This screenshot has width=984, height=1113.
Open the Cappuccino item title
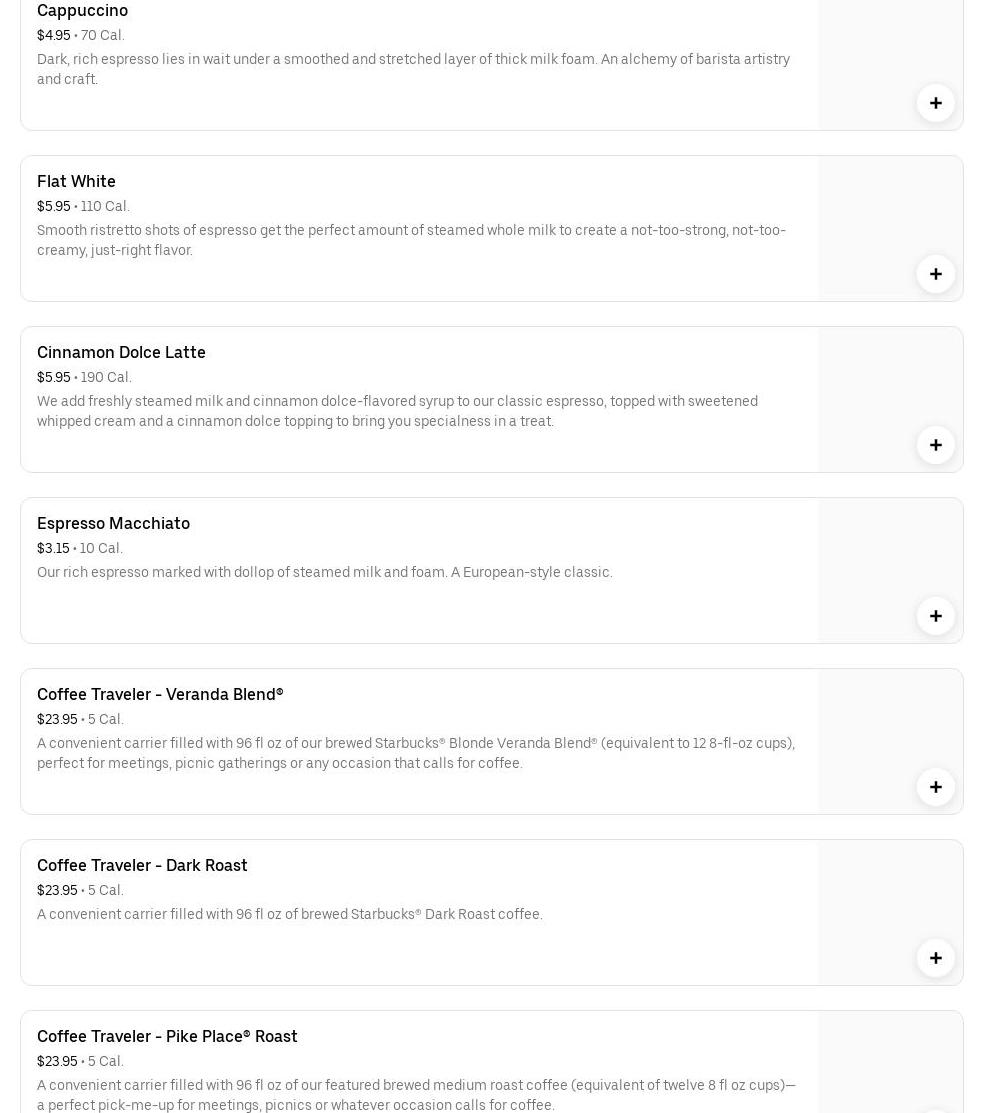point(82,11)
